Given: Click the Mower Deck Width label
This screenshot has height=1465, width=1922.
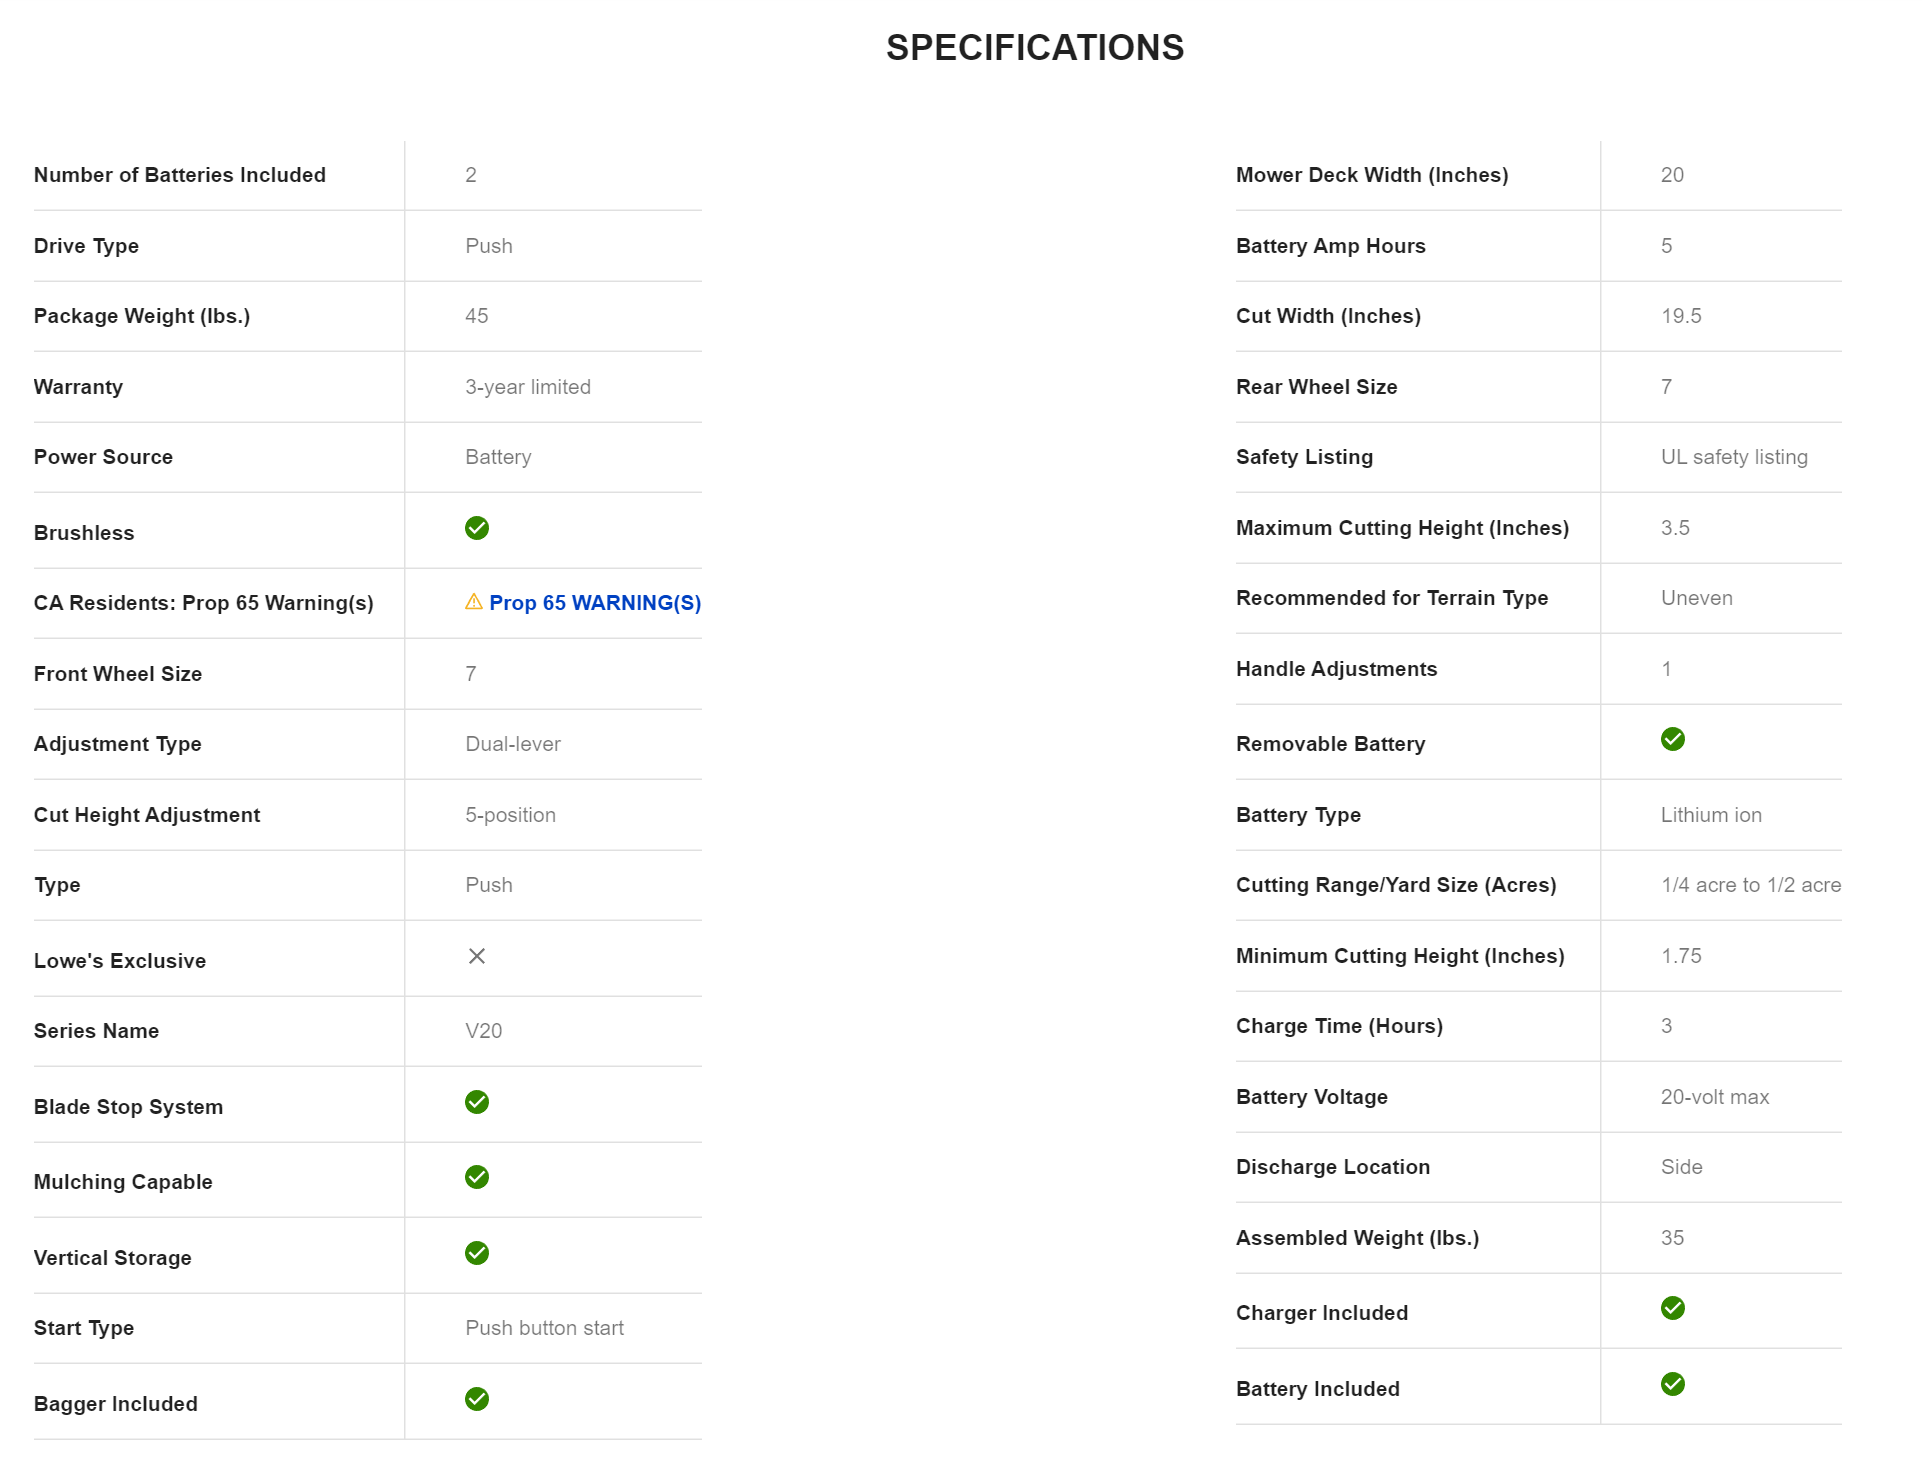Looking at the screenshot, I should click(x=1372, y=175).
